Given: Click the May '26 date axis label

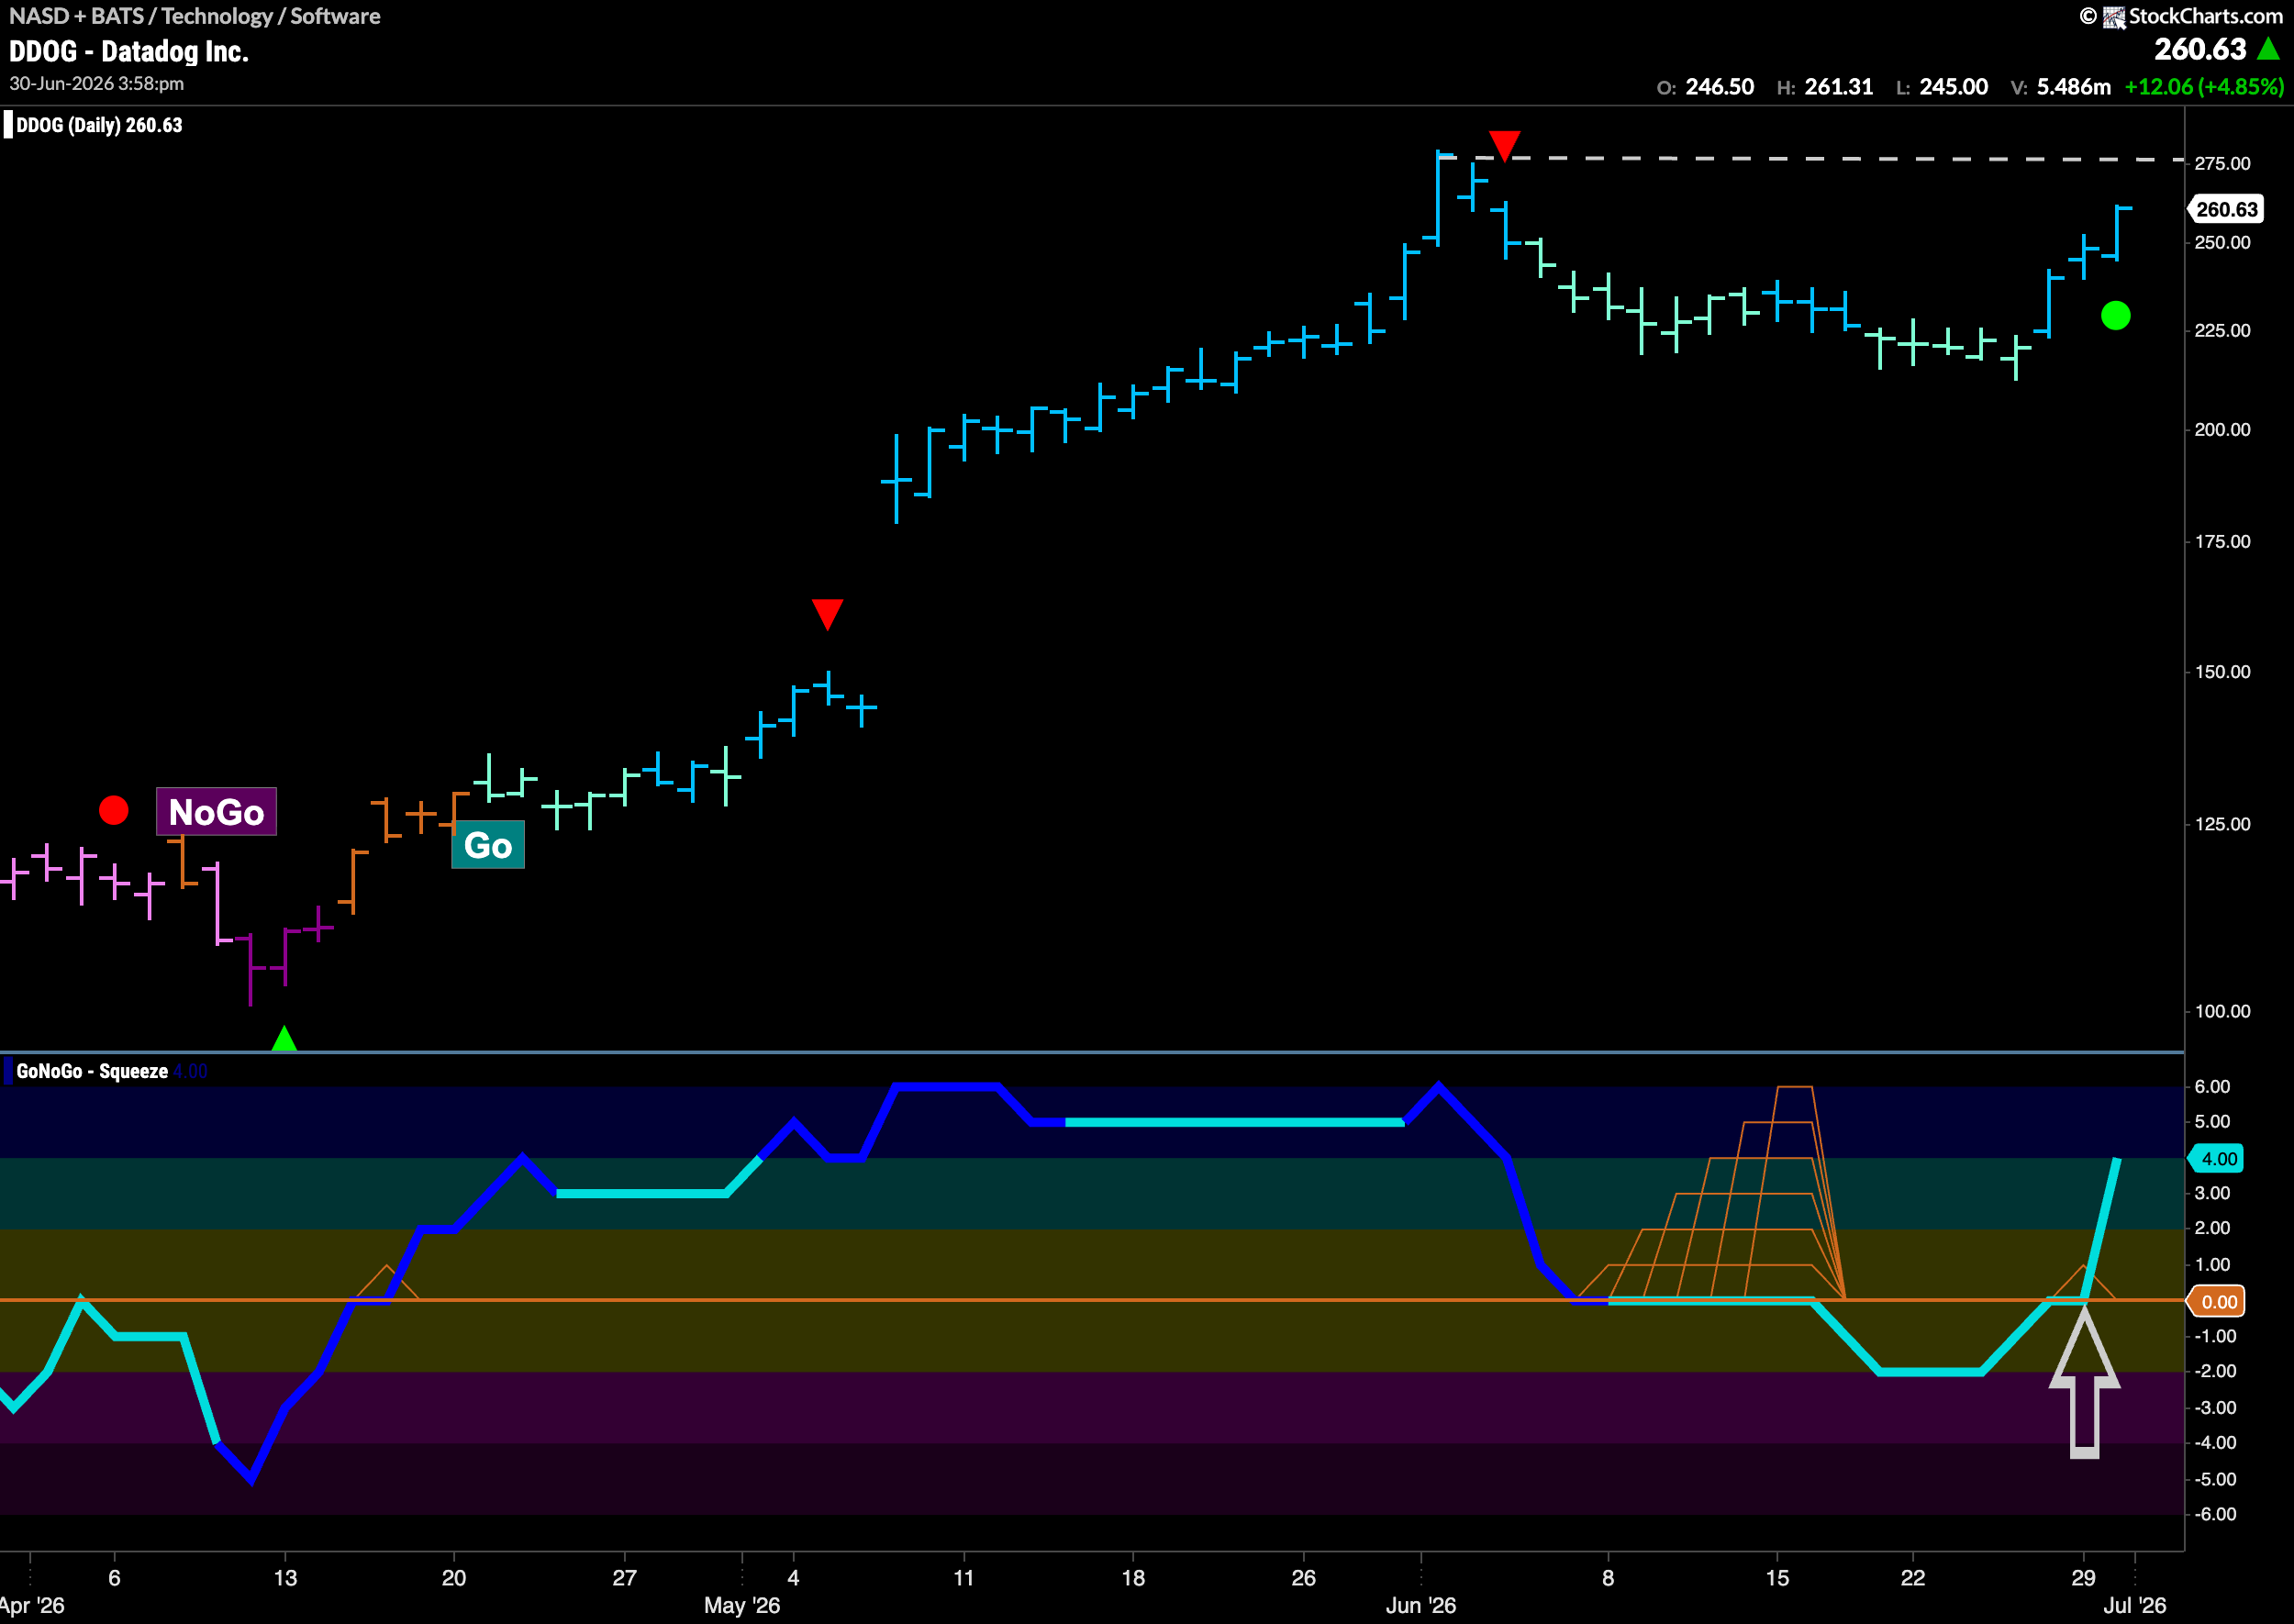Looking at the screenshot, I should 742,1605.
